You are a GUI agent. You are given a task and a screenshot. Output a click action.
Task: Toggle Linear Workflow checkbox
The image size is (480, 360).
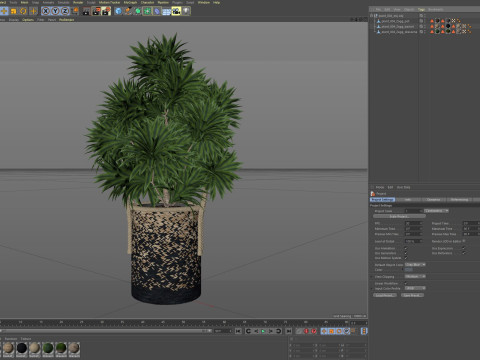pos(406,283)
